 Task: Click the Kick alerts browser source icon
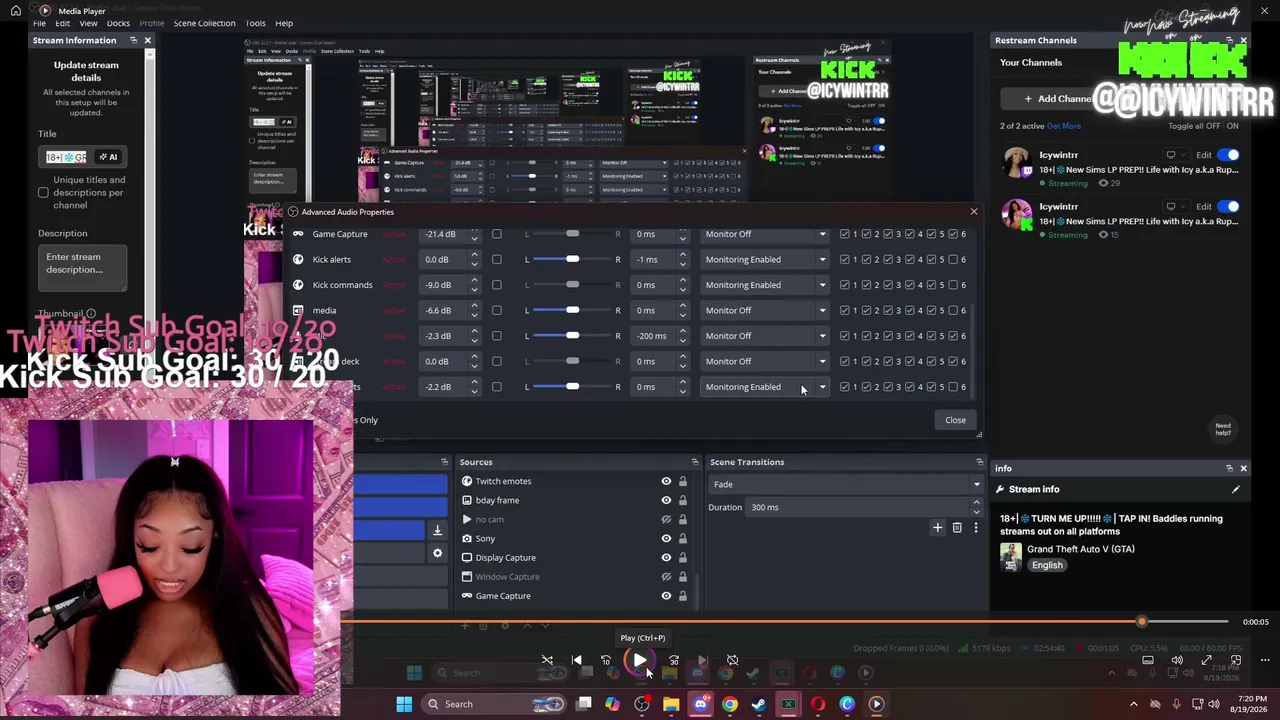coord(298,259)
